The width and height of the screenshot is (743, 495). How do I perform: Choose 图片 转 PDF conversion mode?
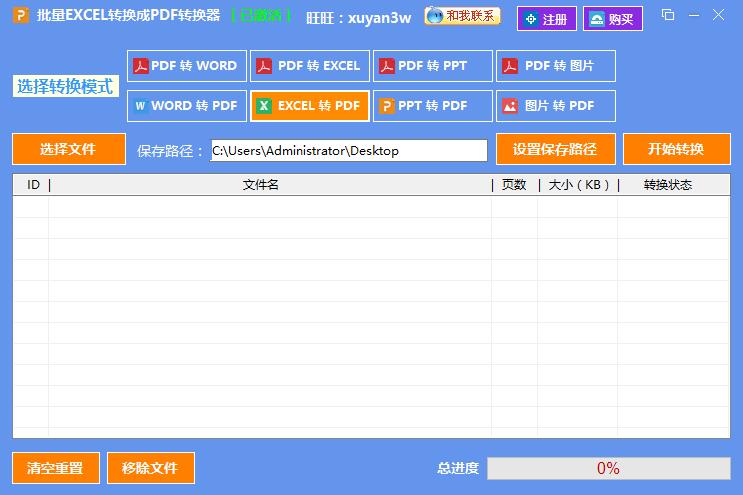(x=556, y=105)
